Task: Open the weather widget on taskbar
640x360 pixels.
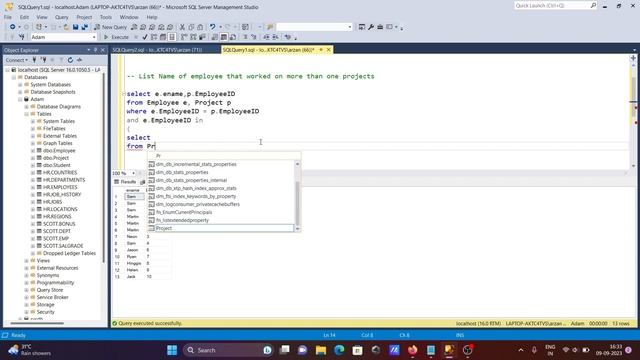Action: click(30, 350)
